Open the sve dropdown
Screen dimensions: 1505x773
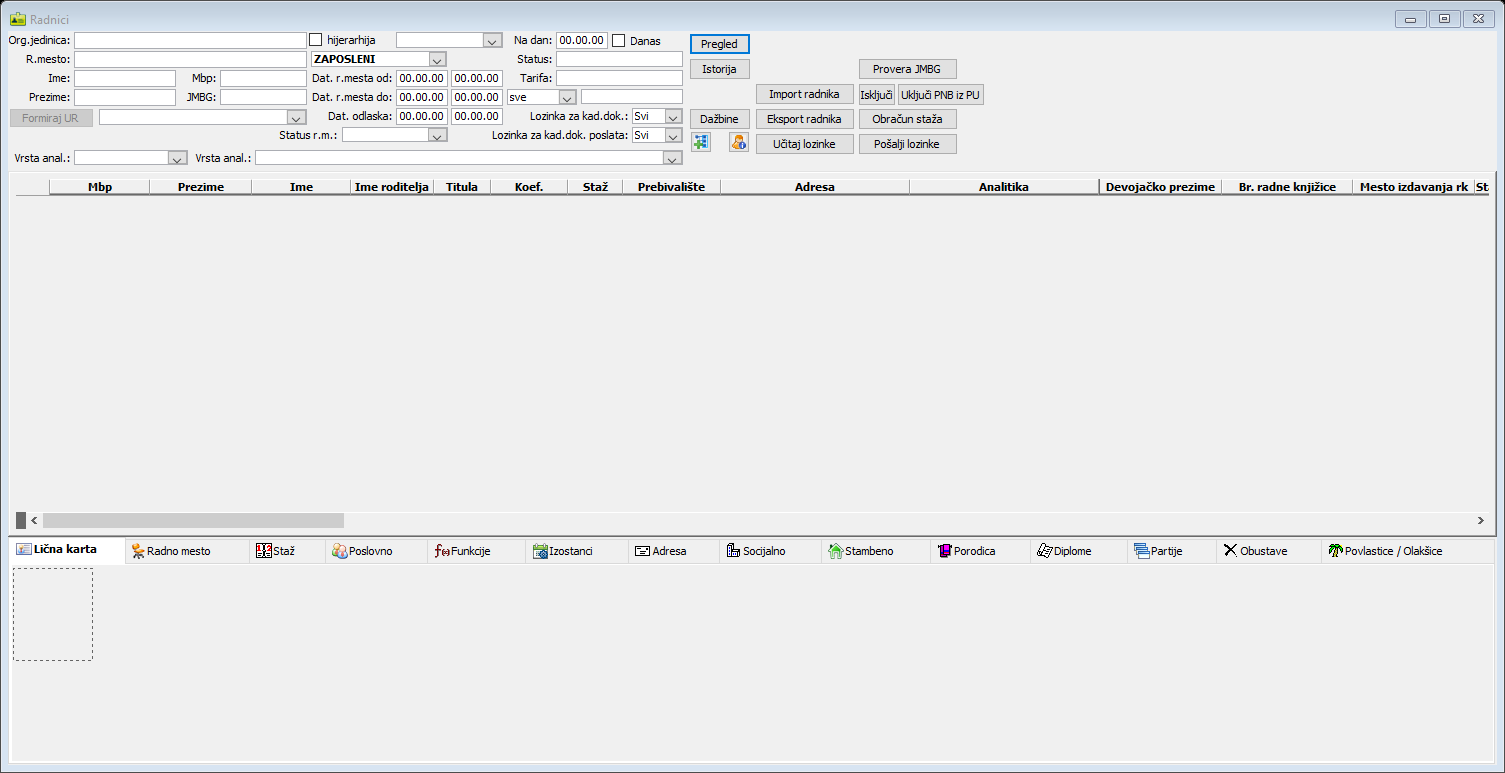[568, 97]
